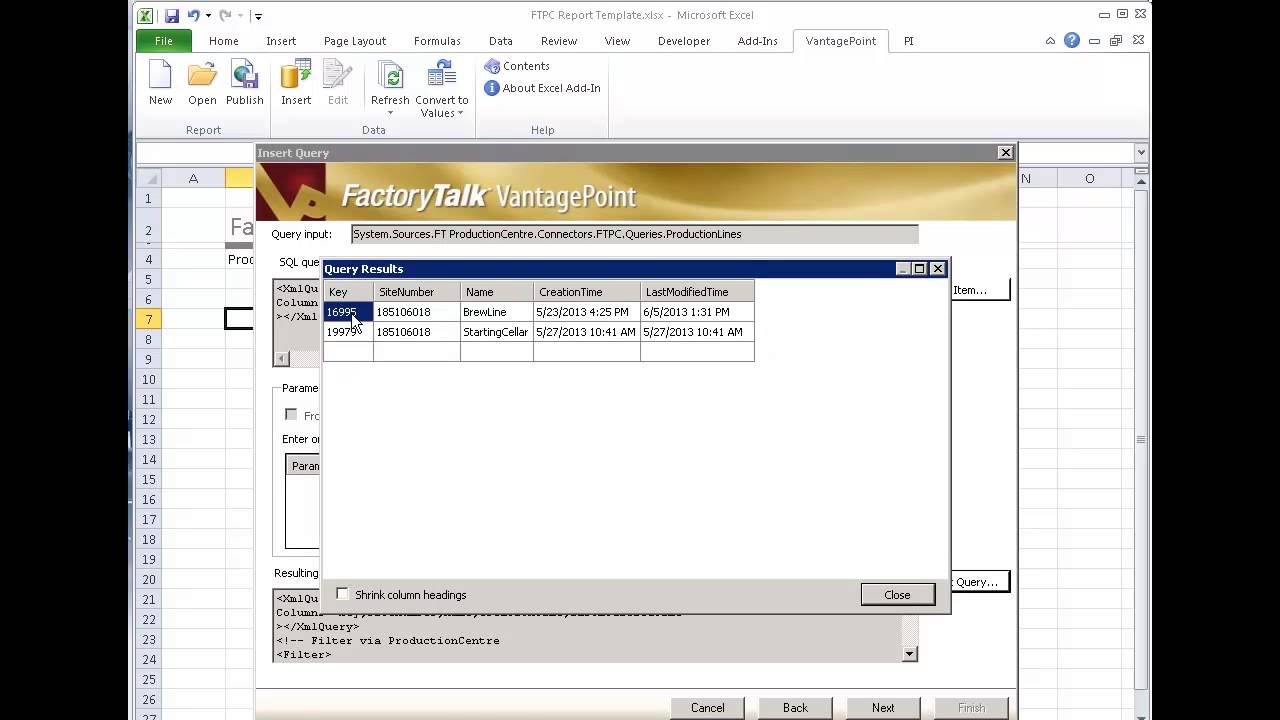The height and width of the screenshot is (720, 1280).
Task: Select the Key column header
Action: pyautogui.click(x=348, y=292)
